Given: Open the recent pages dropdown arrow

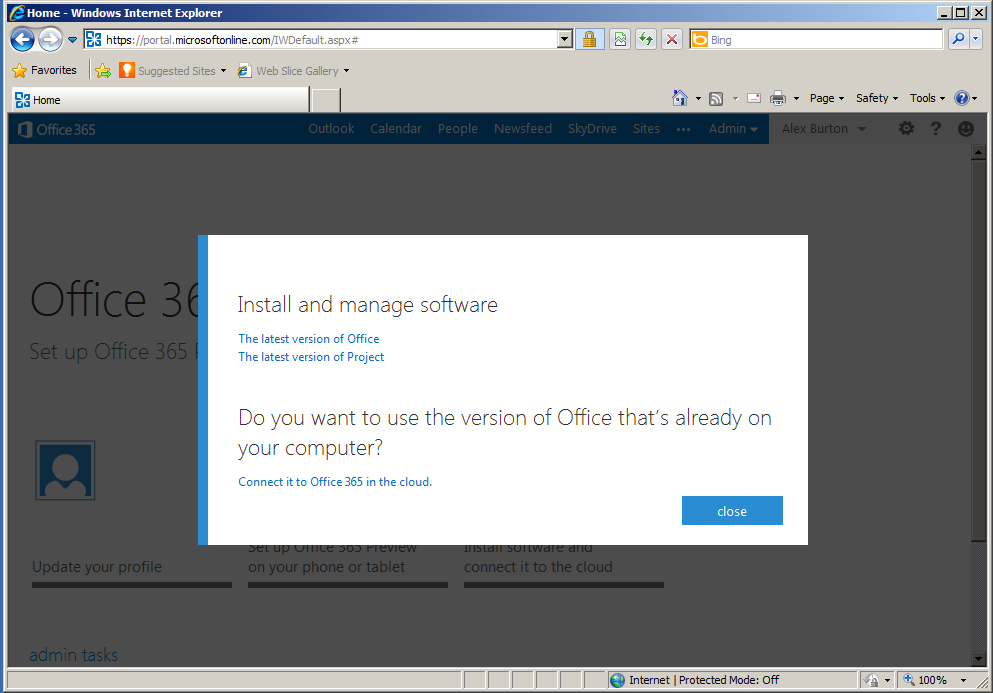Looking at the screenshot, I should [72, 40].
